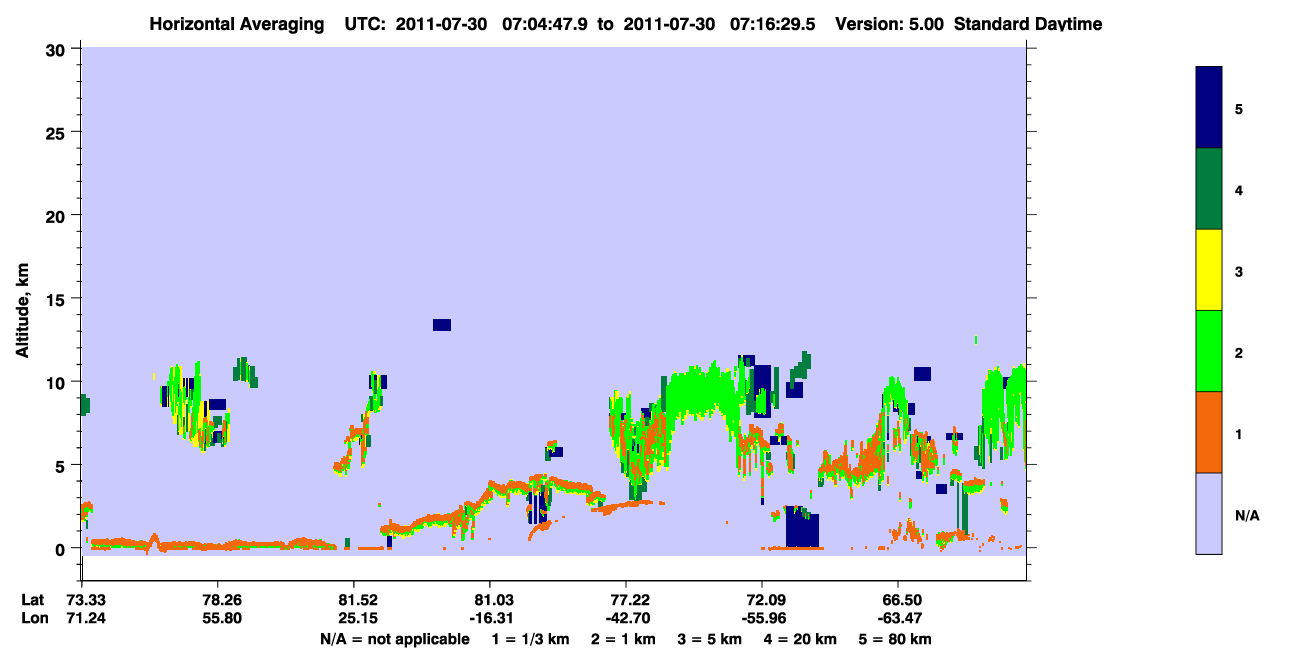Click the orange colorbar segment for level 1
Viewport: 1300px width, 667px height.
pos(1209,432)
